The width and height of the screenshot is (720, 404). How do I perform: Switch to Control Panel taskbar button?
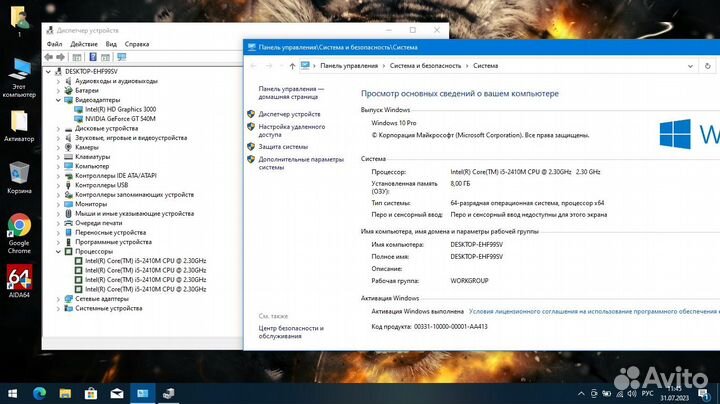coord(143,393)
